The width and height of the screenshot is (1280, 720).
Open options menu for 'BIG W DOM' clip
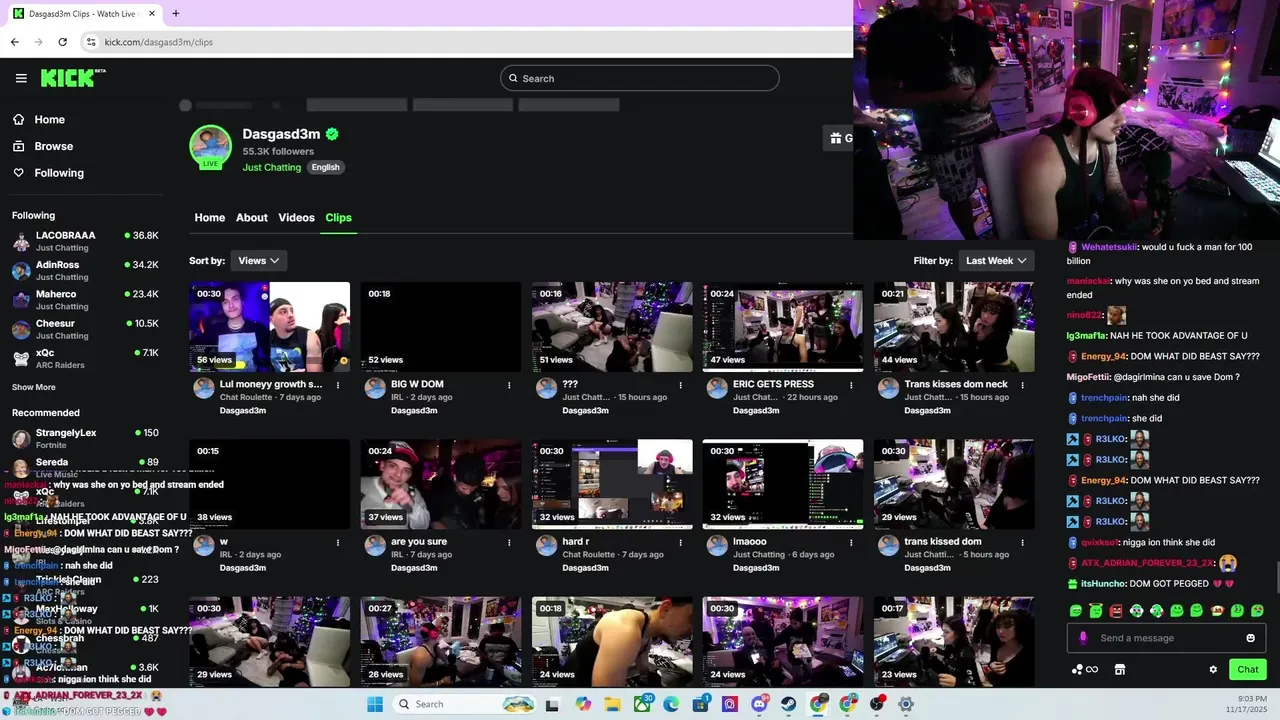pos(509,385)
